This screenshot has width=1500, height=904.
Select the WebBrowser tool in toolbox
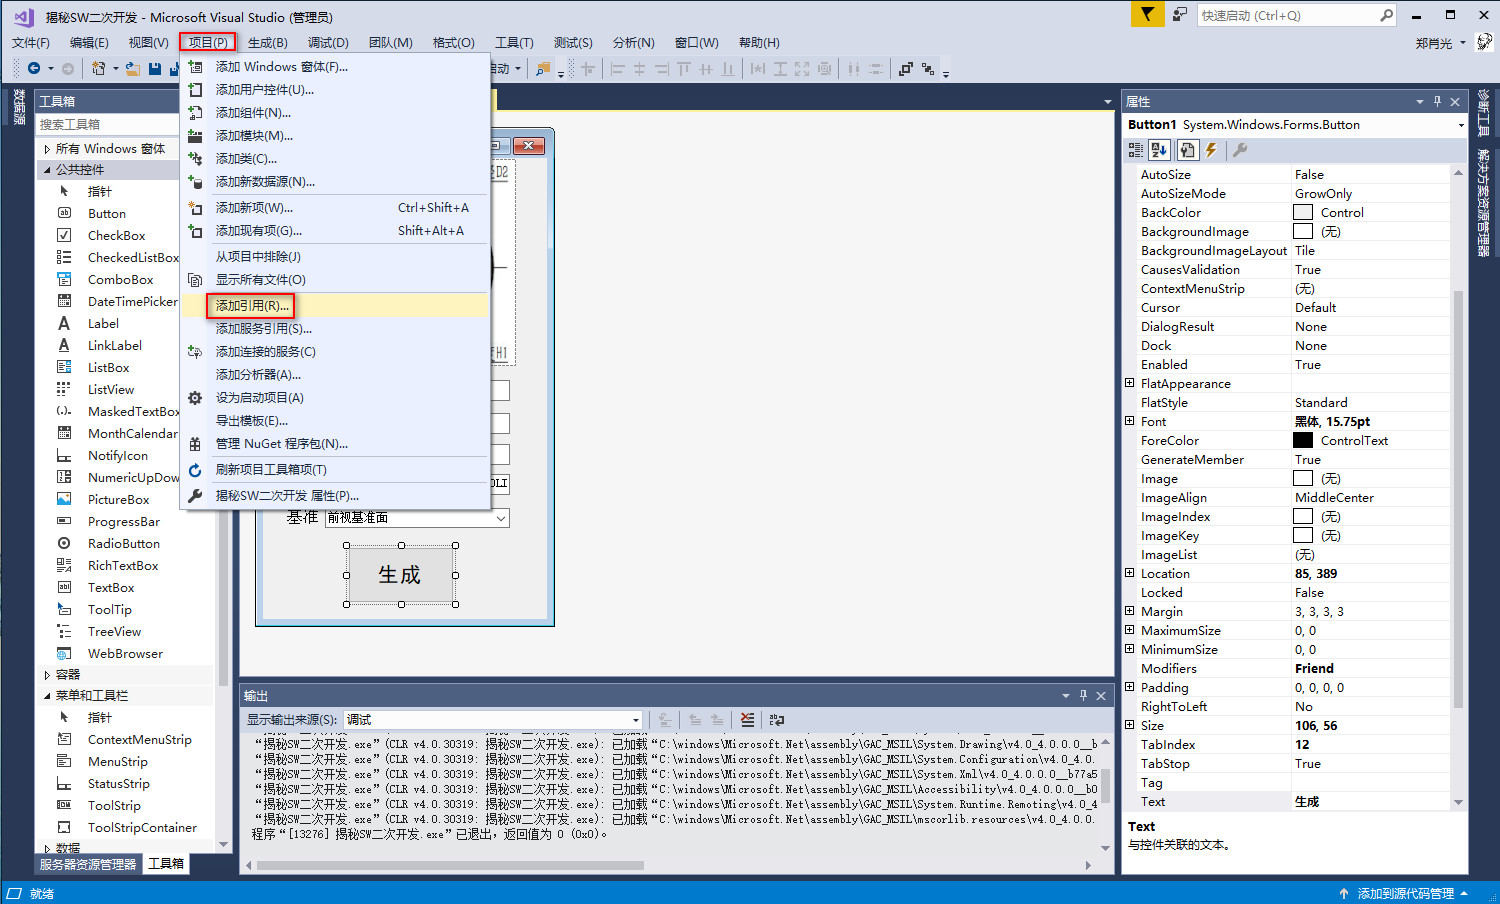125,654
